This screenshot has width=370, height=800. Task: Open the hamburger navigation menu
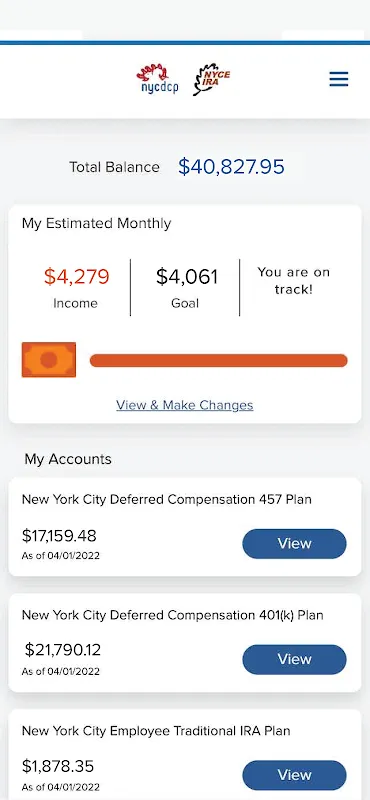point(338,79)
